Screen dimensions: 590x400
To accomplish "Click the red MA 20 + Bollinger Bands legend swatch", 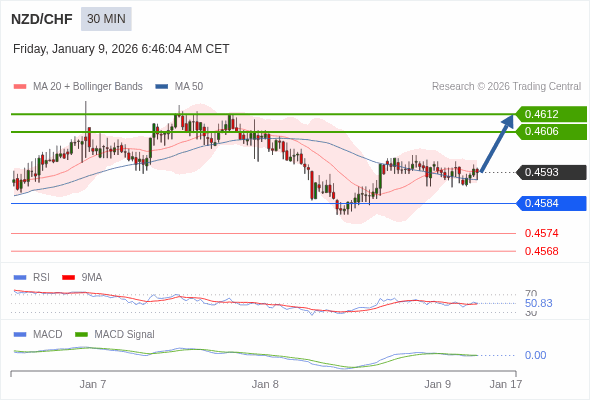I will (20, 87).
